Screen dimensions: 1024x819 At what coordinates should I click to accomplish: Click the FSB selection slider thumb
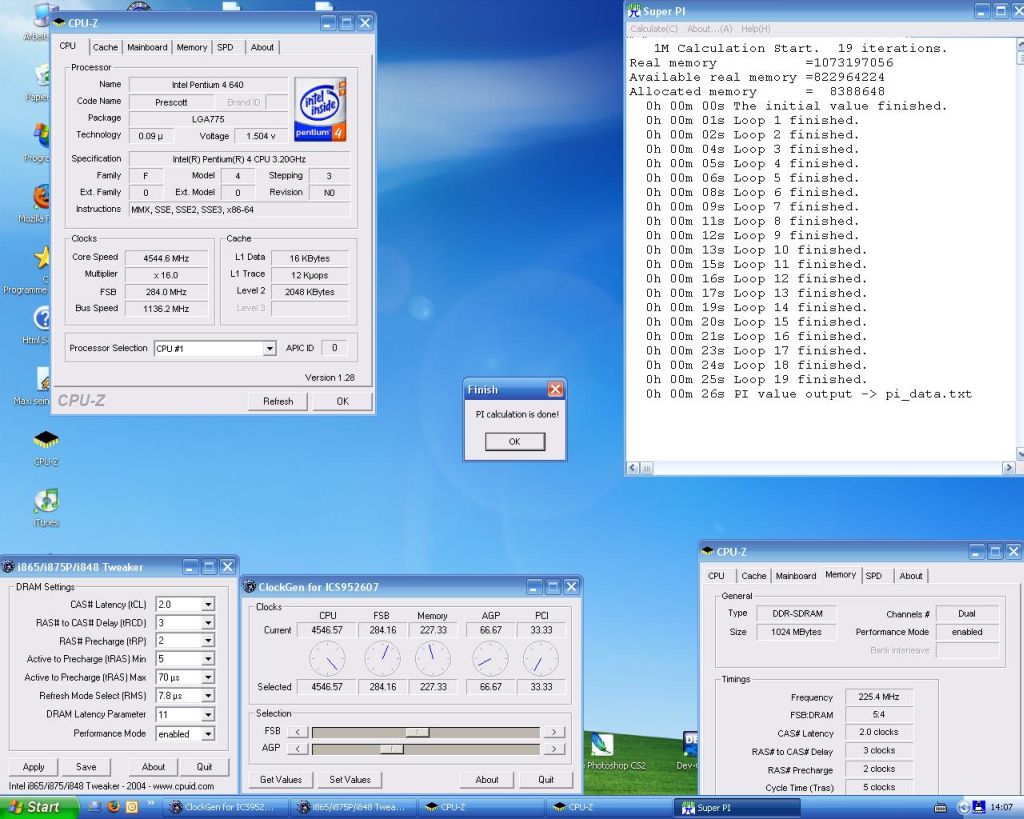pos(417,731)
